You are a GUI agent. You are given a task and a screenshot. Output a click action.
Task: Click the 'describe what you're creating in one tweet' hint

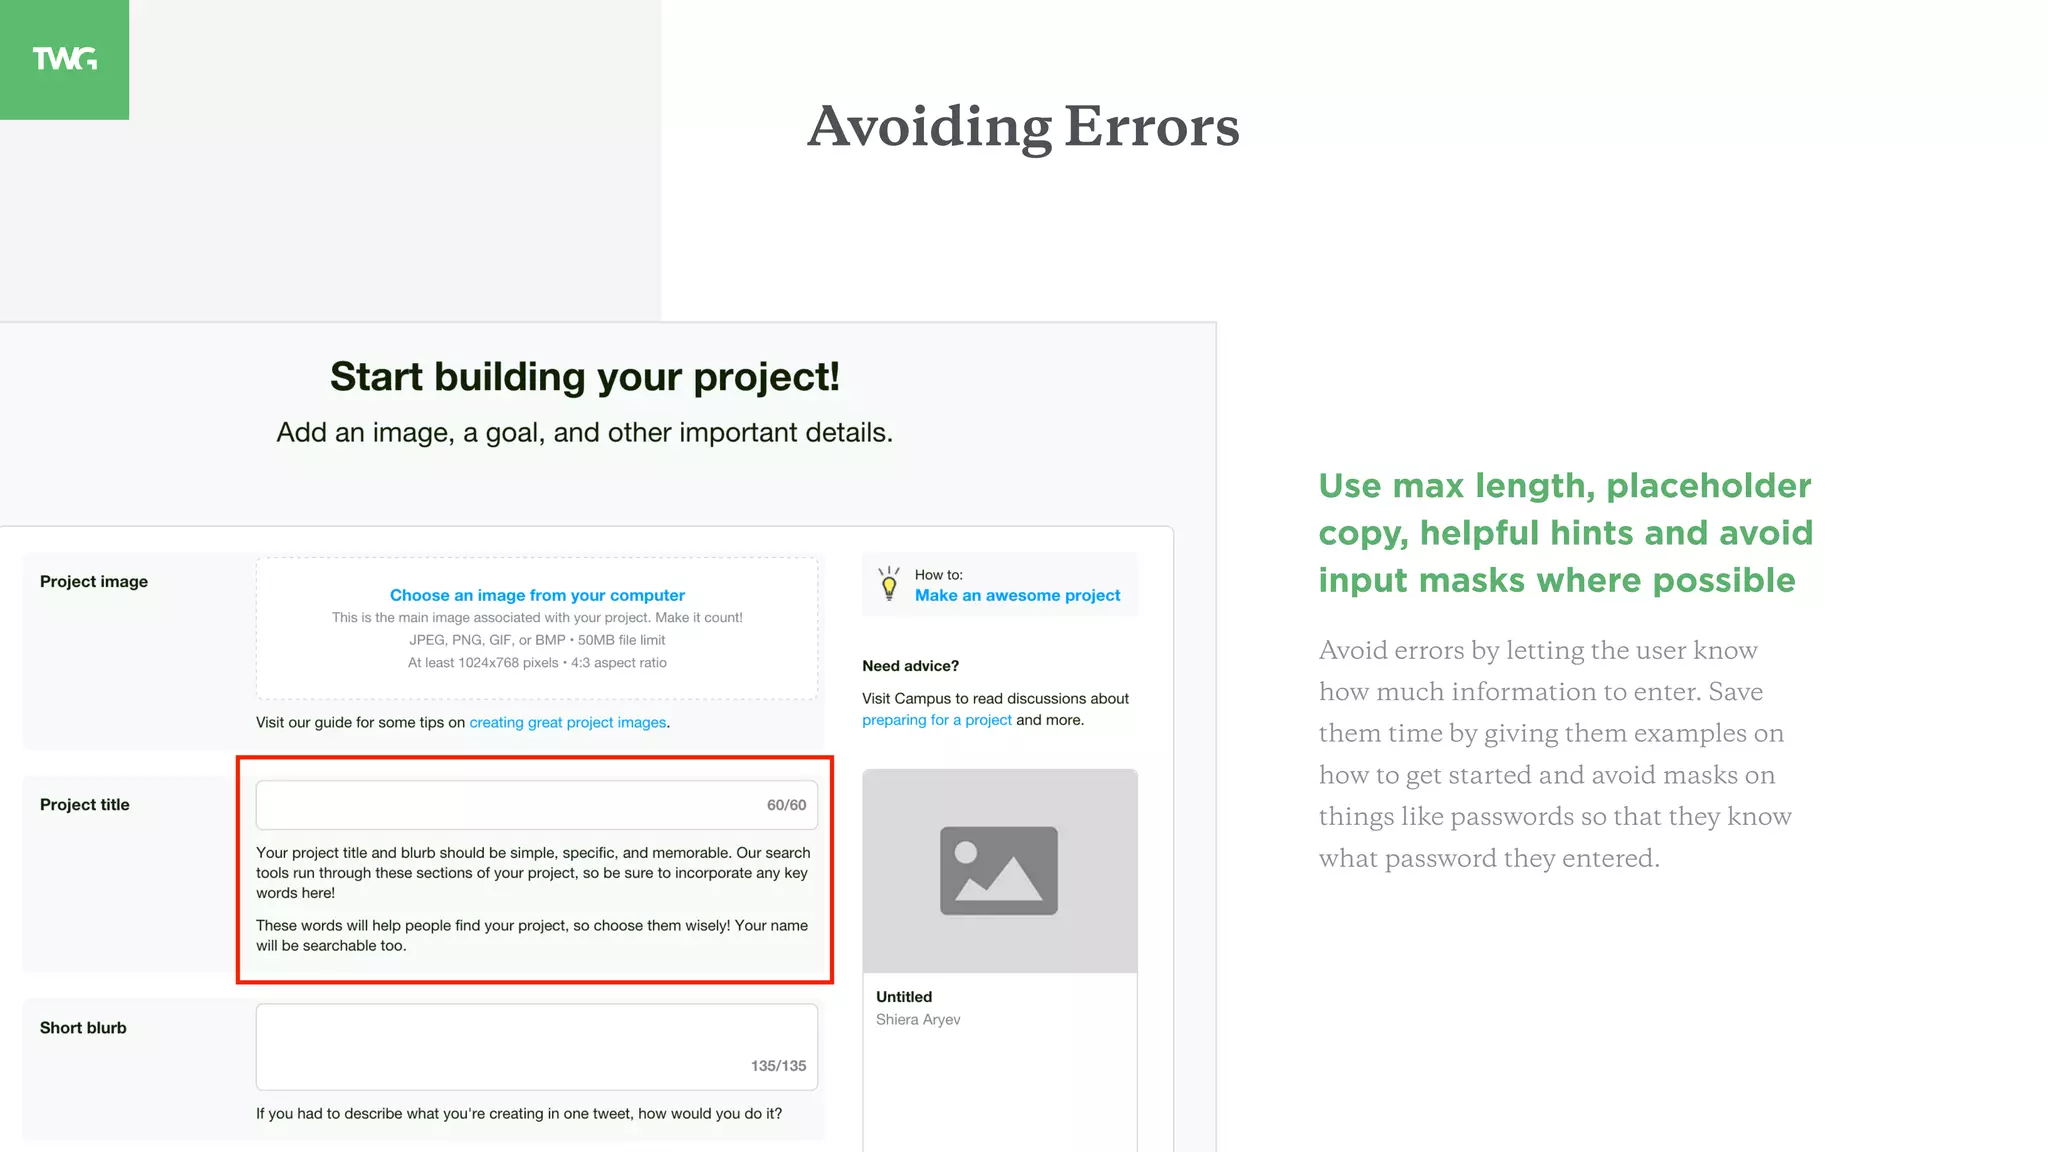519,1114
